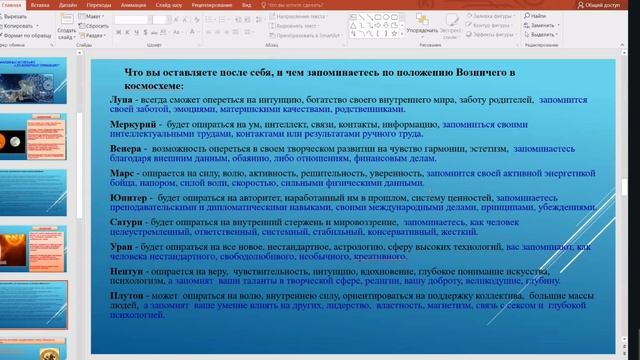Open the Выделить select dropdown
This screenshot has height=360, width=640.
(x=541, y=35)
